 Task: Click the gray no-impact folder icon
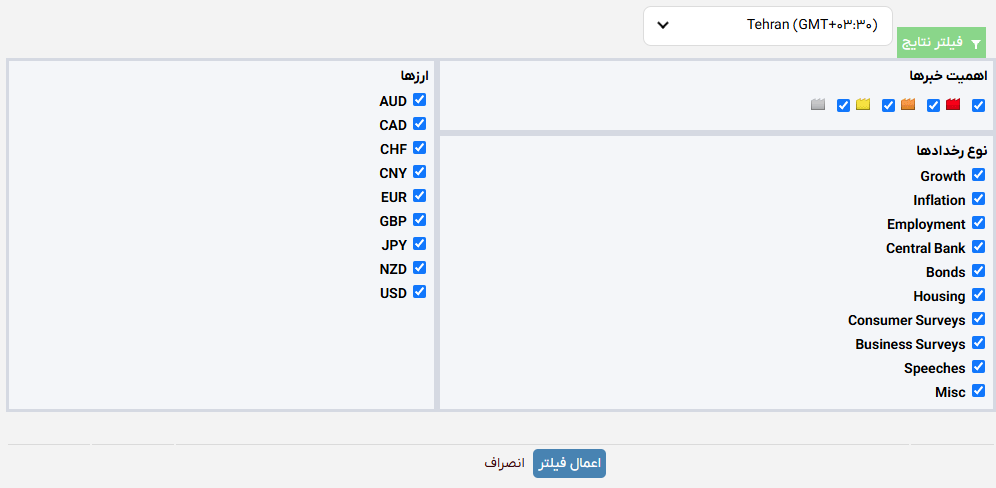coord(818,105)
